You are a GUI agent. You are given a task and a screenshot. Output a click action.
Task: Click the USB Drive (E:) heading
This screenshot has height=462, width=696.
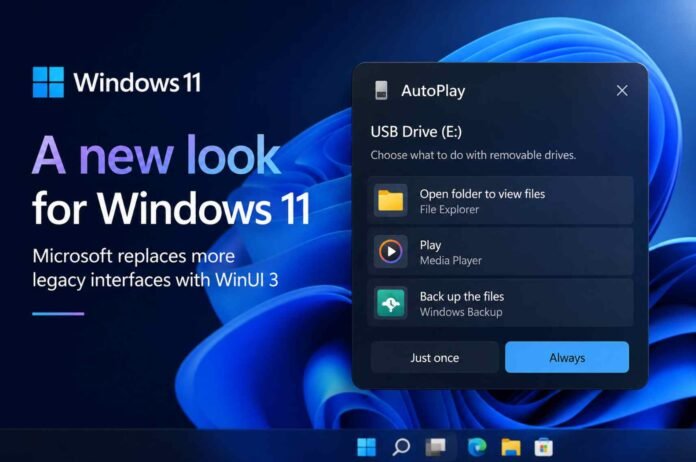pos(416,132)
